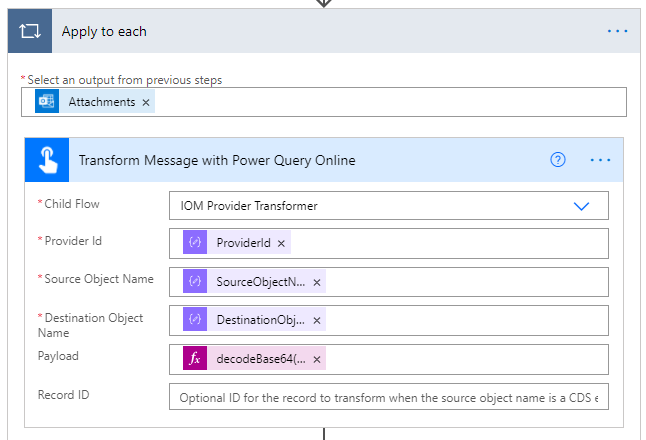Click the SourceObjectN... token label
Screen dimensions: 646x440
261,282
